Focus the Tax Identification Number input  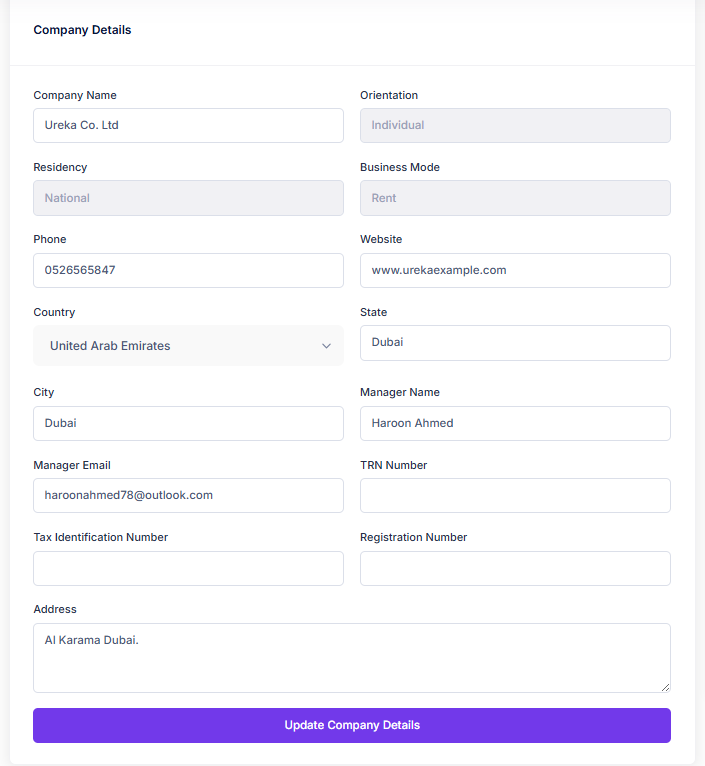pyautogui.click(x=188, y=568)
